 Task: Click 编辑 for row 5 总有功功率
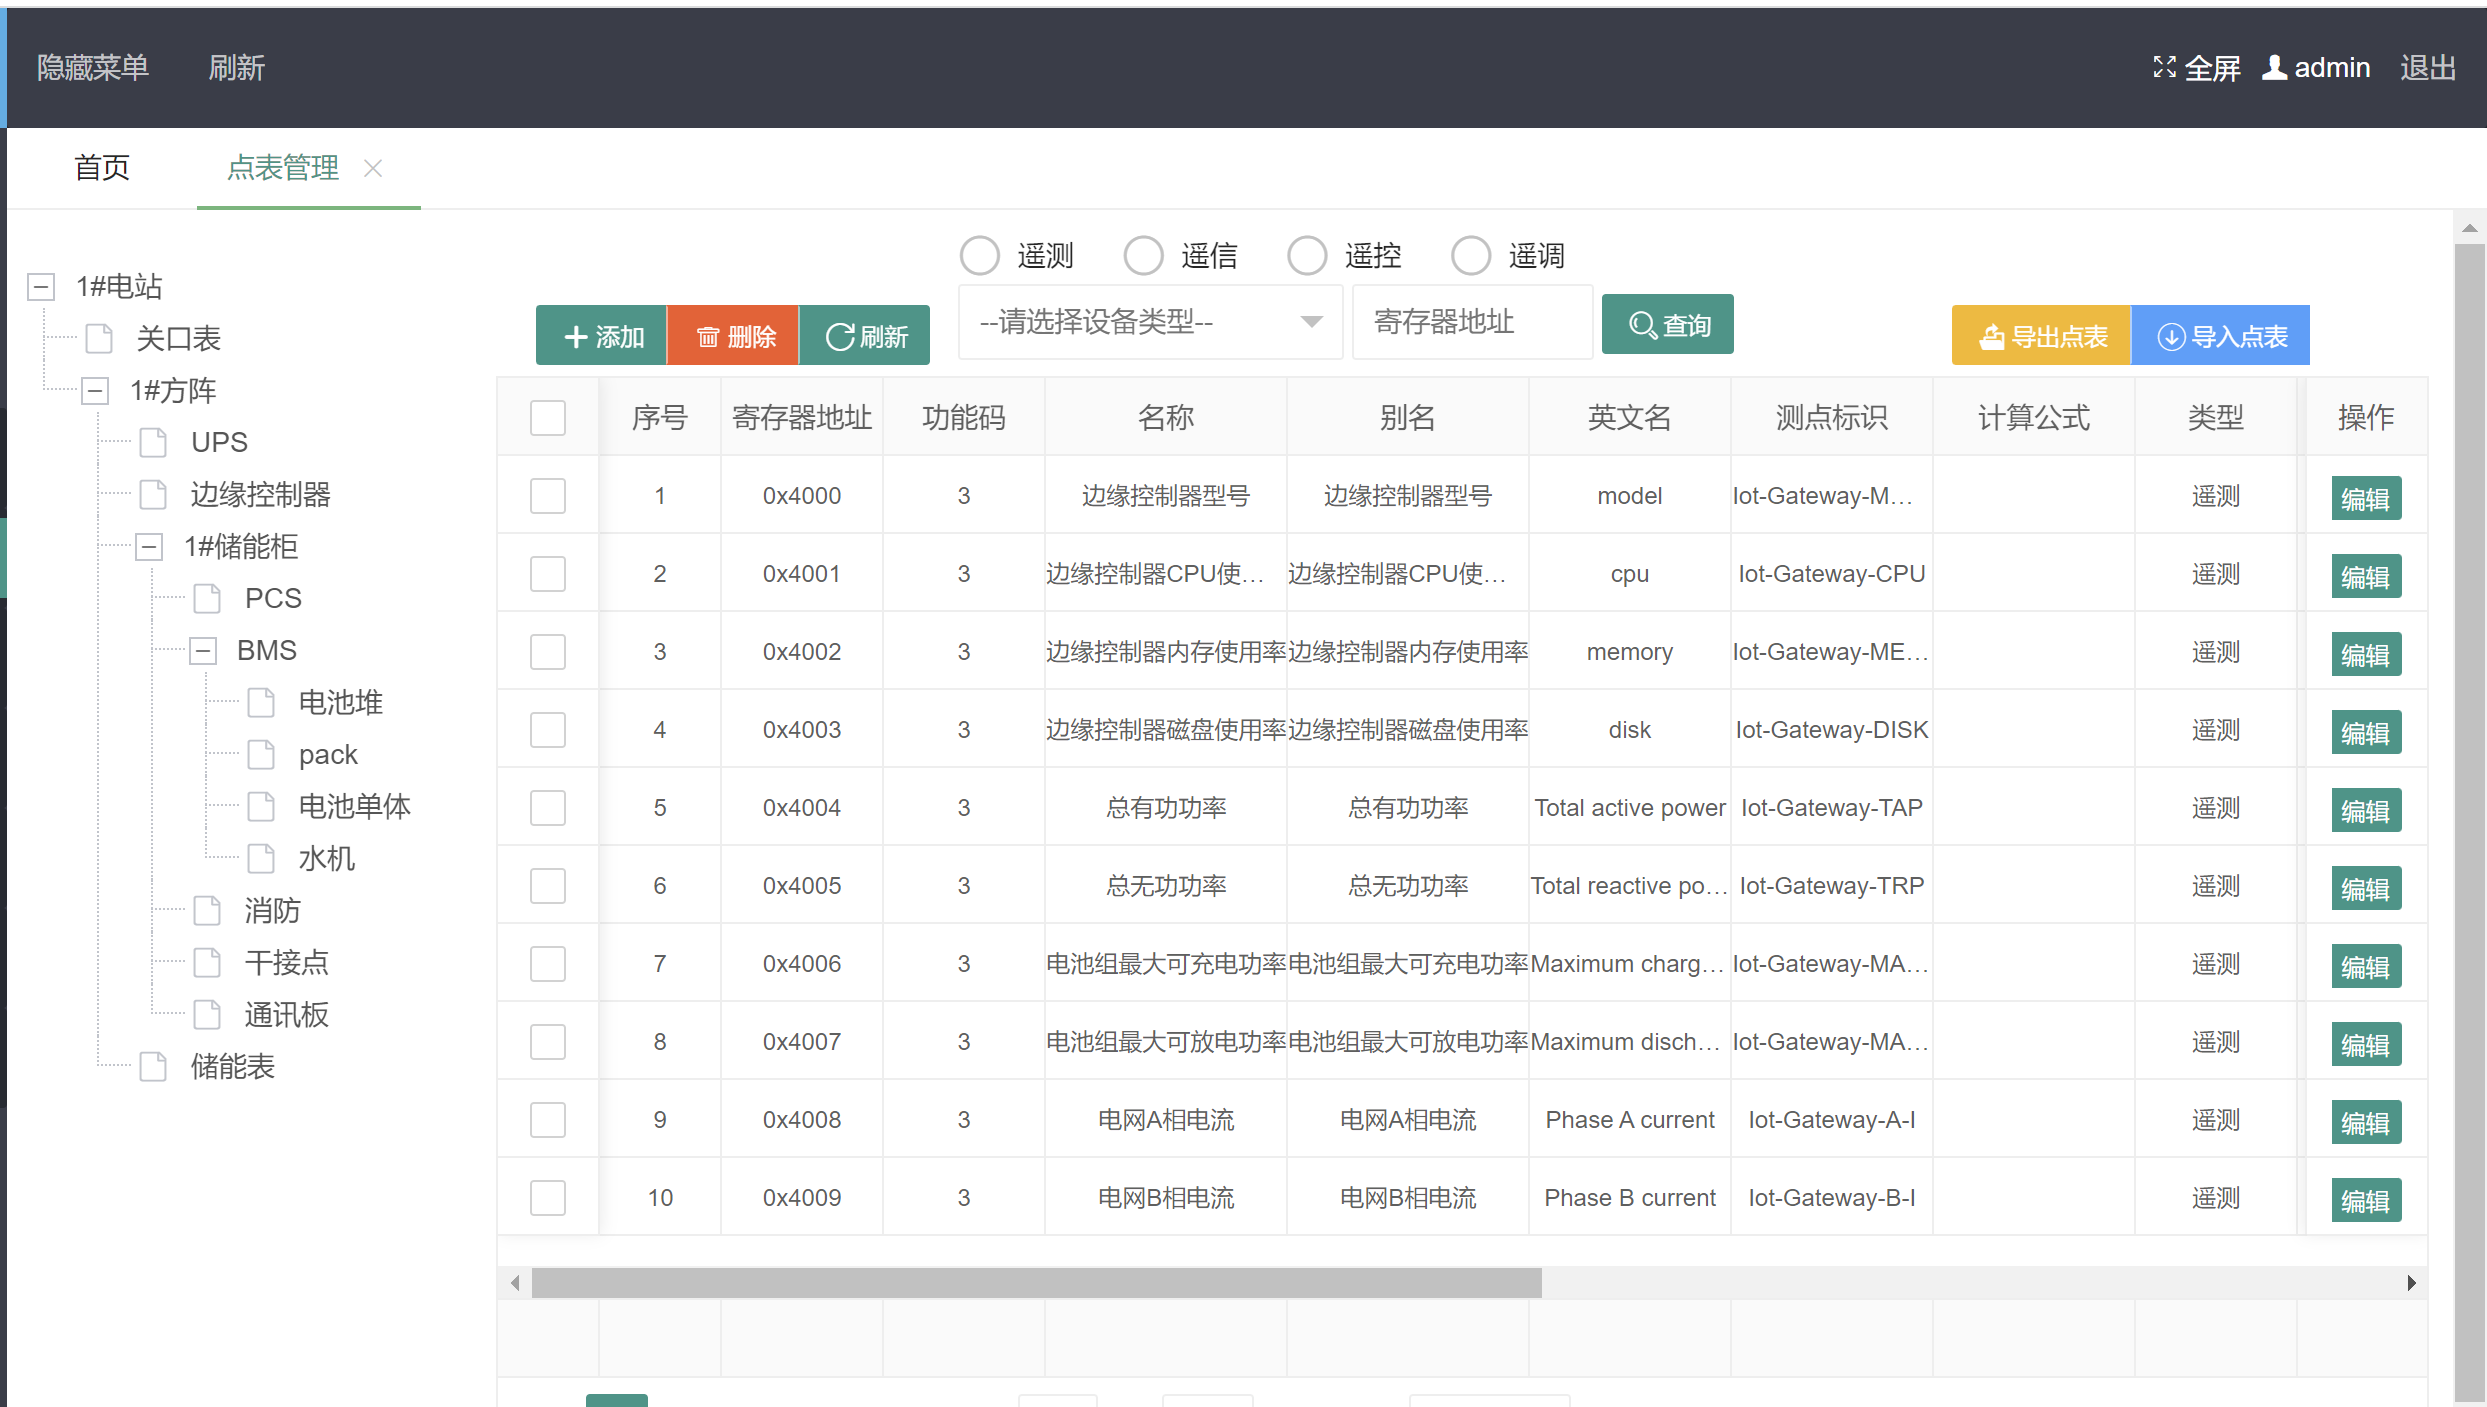[2366, 810]
